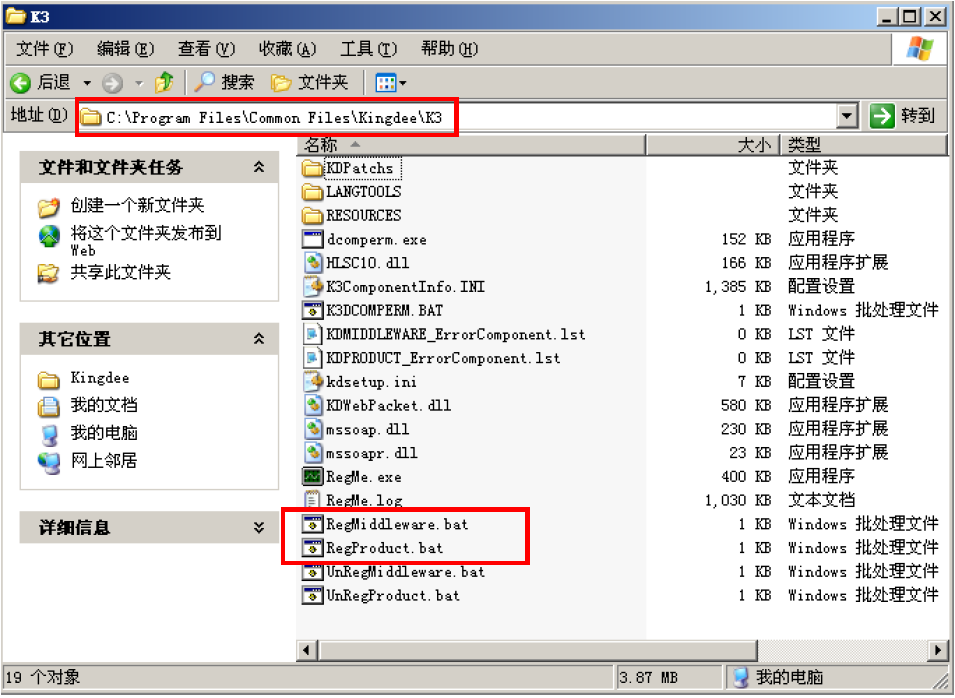This screenshot has height=698, width=955.
Task: Click the horizontal scrollbar thumb
Action: coord(537,650)
